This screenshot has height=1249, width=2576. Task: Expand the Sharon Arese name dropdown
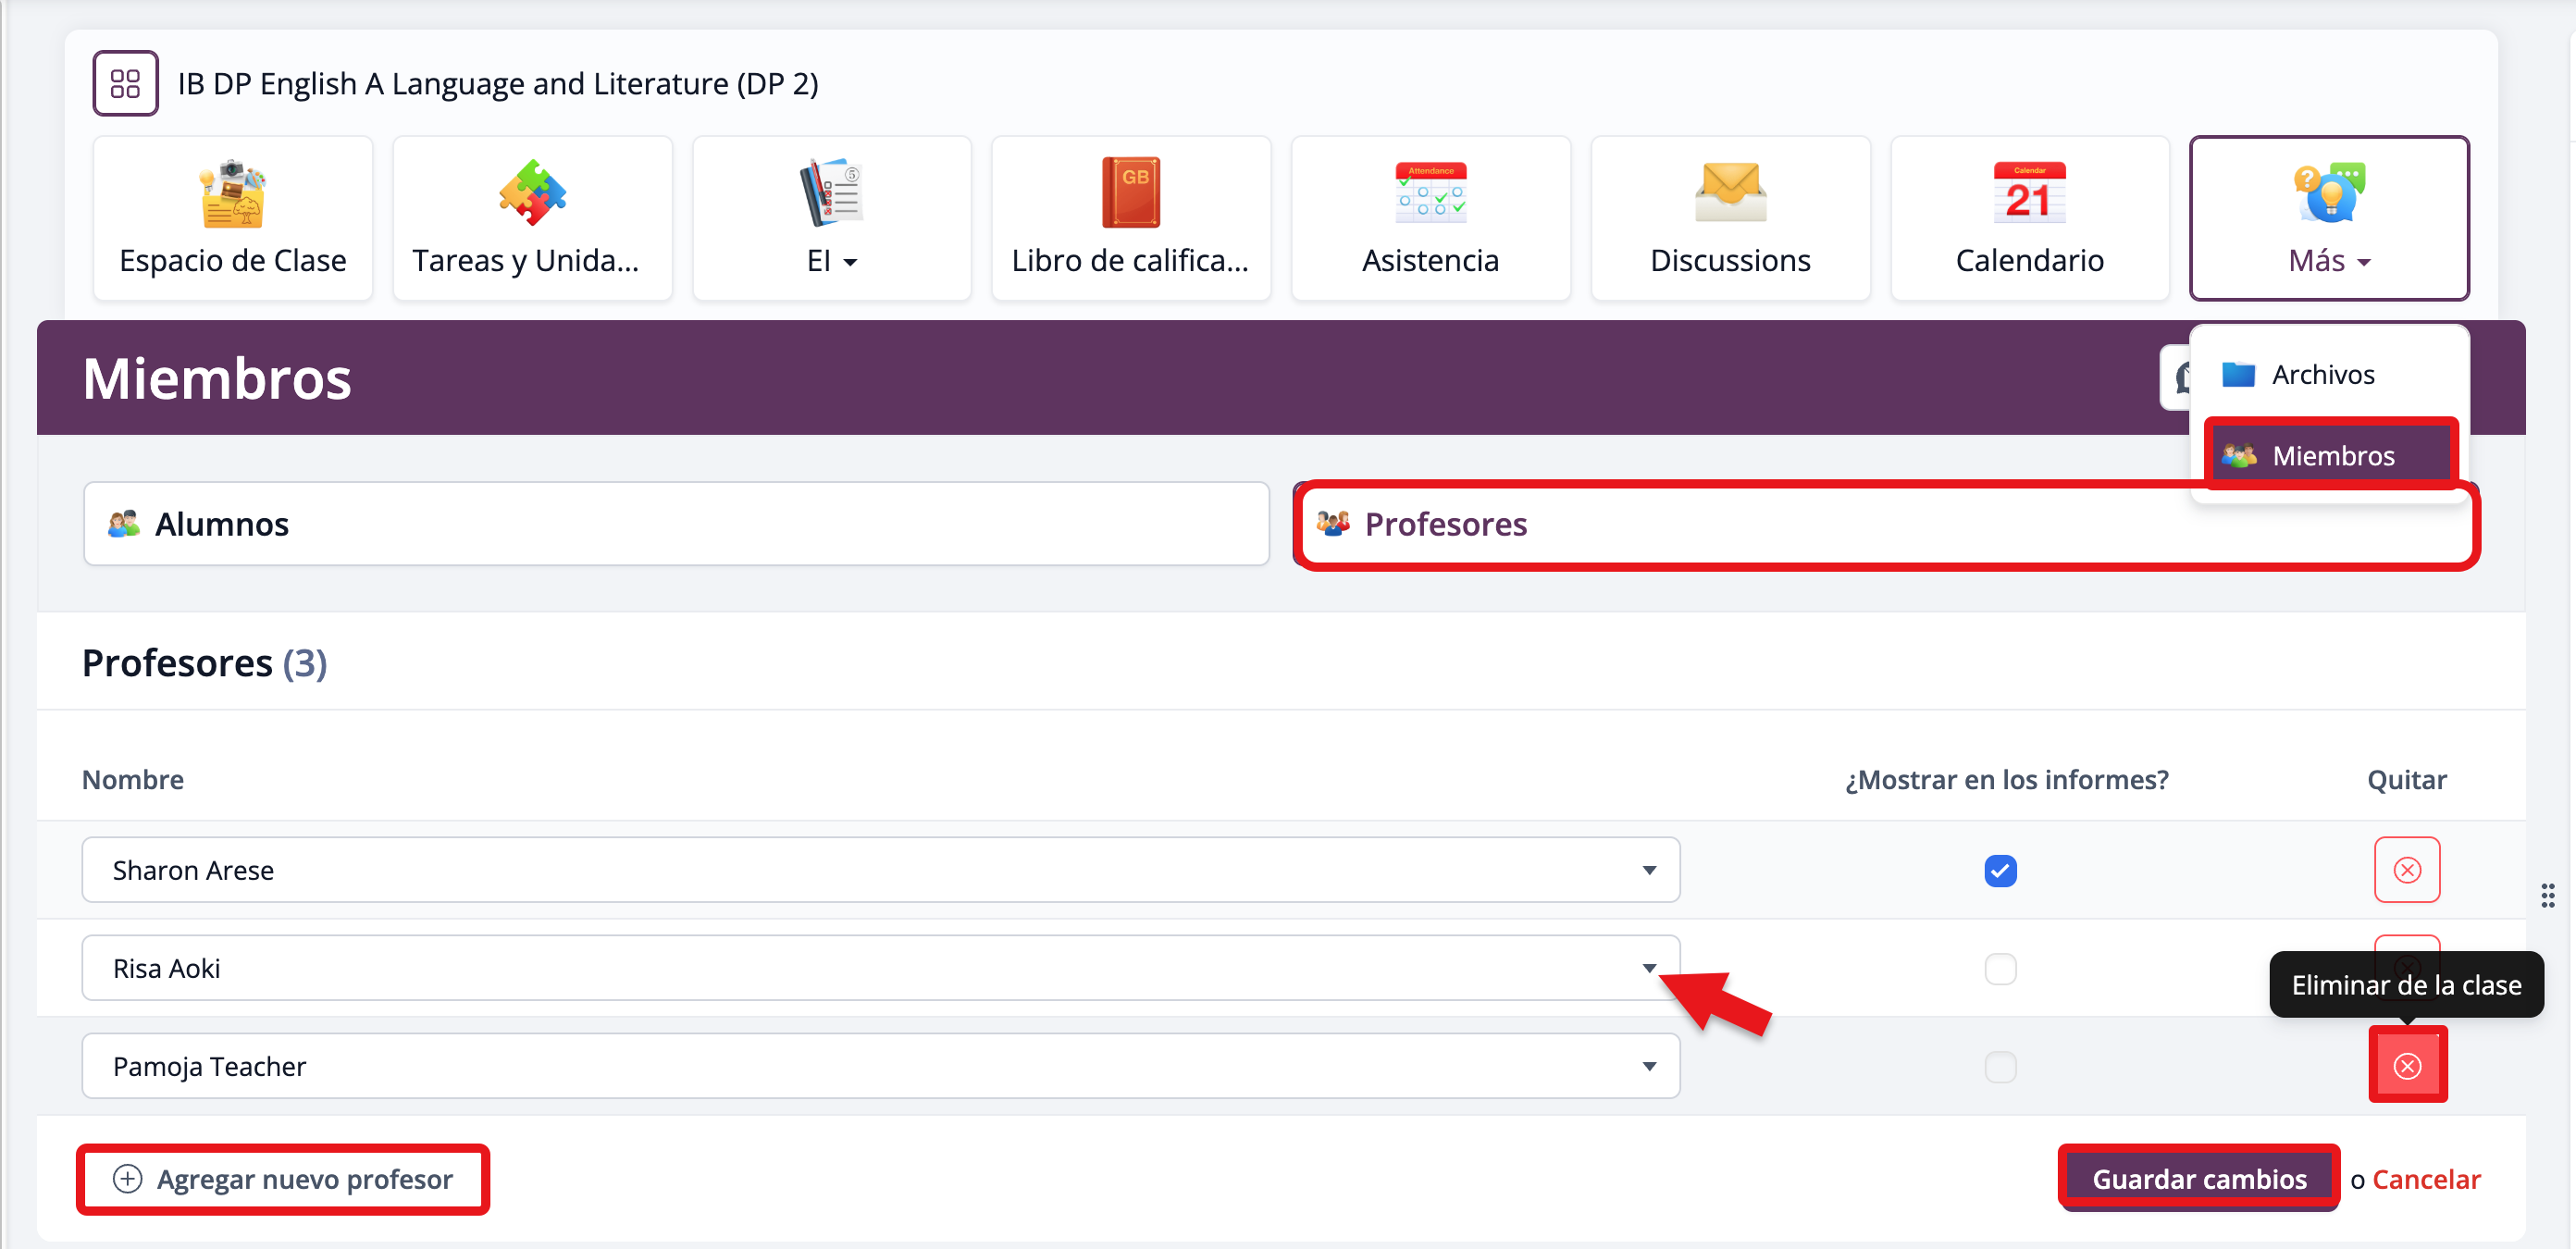coord(1648,870)
